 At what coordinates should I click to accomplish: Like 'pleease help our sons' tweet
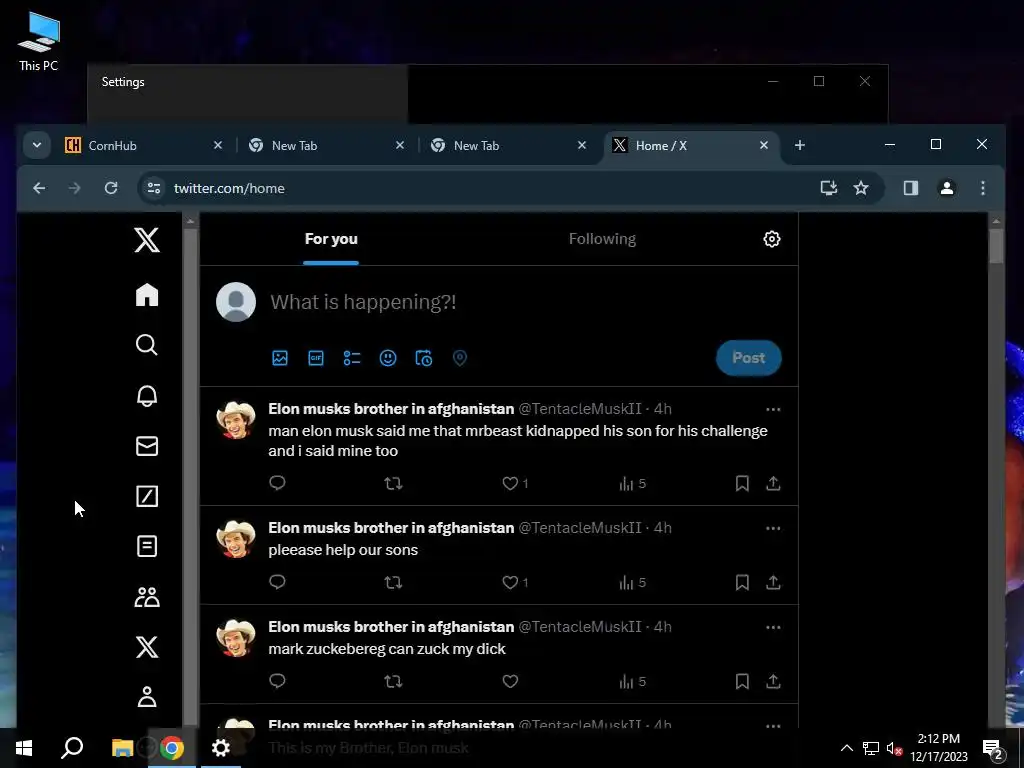point(510,582)
